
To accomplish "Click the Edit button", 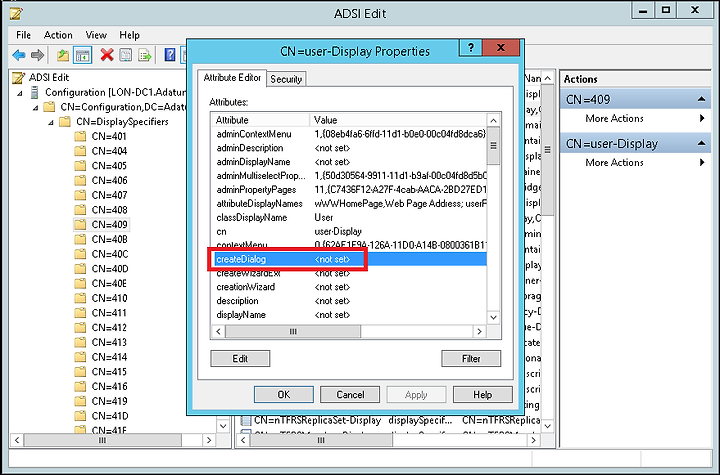I will coord(240,358).
